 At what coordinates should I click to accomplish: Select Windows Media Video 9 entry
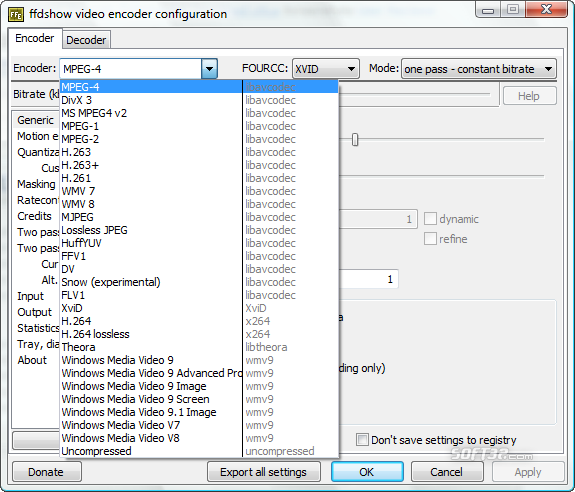(198, 360)
